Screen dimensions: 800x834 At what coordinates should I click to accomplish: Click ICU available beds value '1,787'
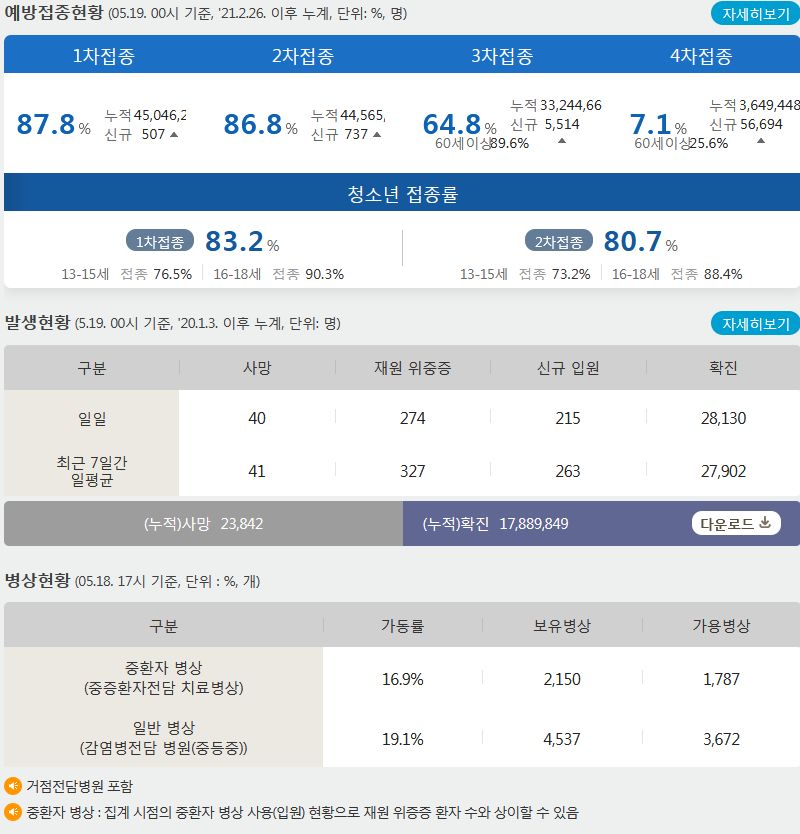[721, 679]
